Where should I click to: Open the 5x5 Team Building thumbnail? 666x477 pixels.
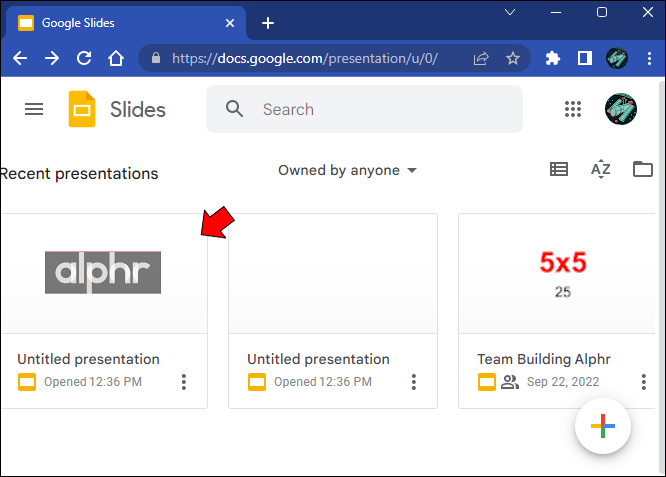(x=562, y=272)
